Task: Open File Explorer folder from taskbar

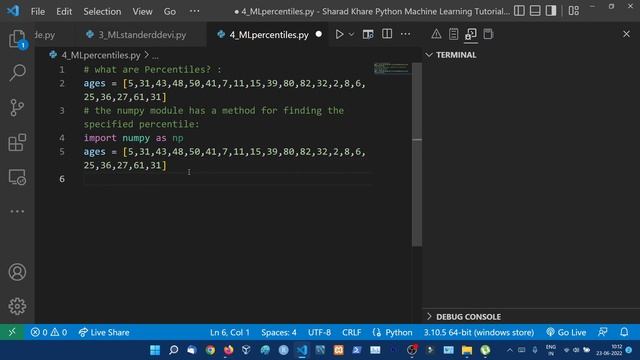Action: tap(467, 350)
